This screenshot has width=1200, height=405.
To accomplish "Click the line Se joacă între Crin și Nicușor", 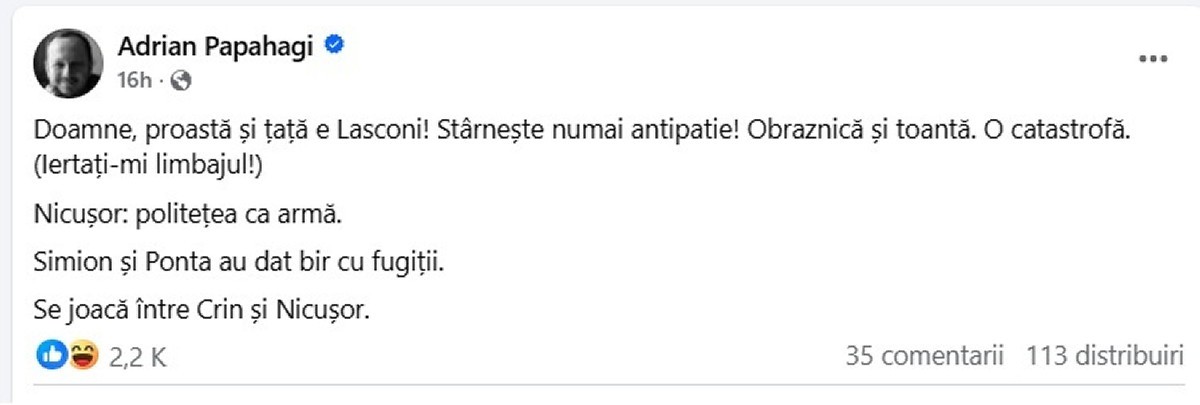I will click(x=202, y=311).
